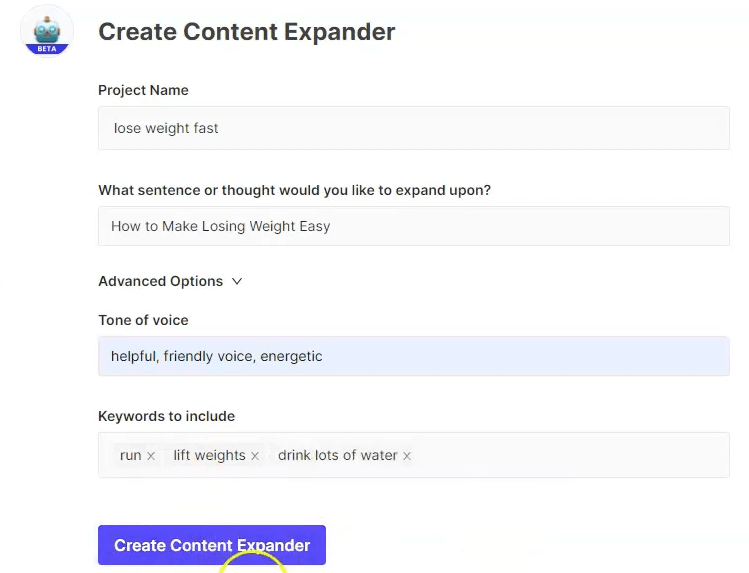Image resolution: width=749 pixels, height=573 pixels.
Task: Remove the 'drink lots of water' keyword
Action: coord(407,456)
